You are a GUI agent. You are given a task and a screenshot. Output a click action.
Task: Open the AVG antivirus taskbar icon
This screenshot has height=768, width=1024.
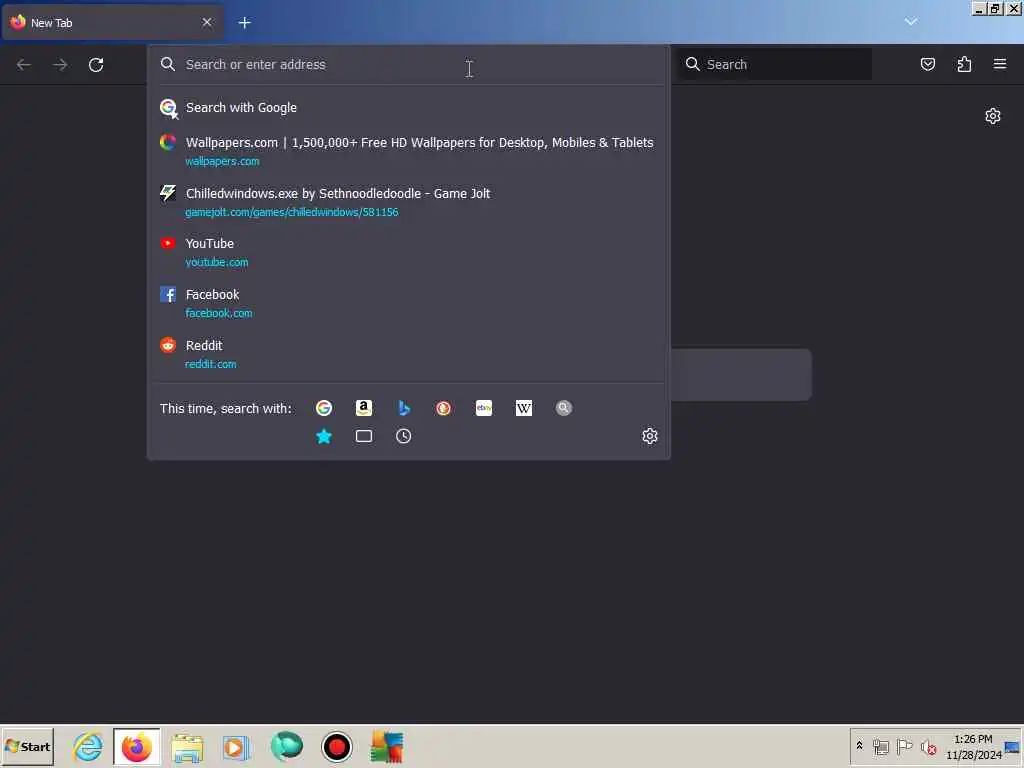click(387, 746)
